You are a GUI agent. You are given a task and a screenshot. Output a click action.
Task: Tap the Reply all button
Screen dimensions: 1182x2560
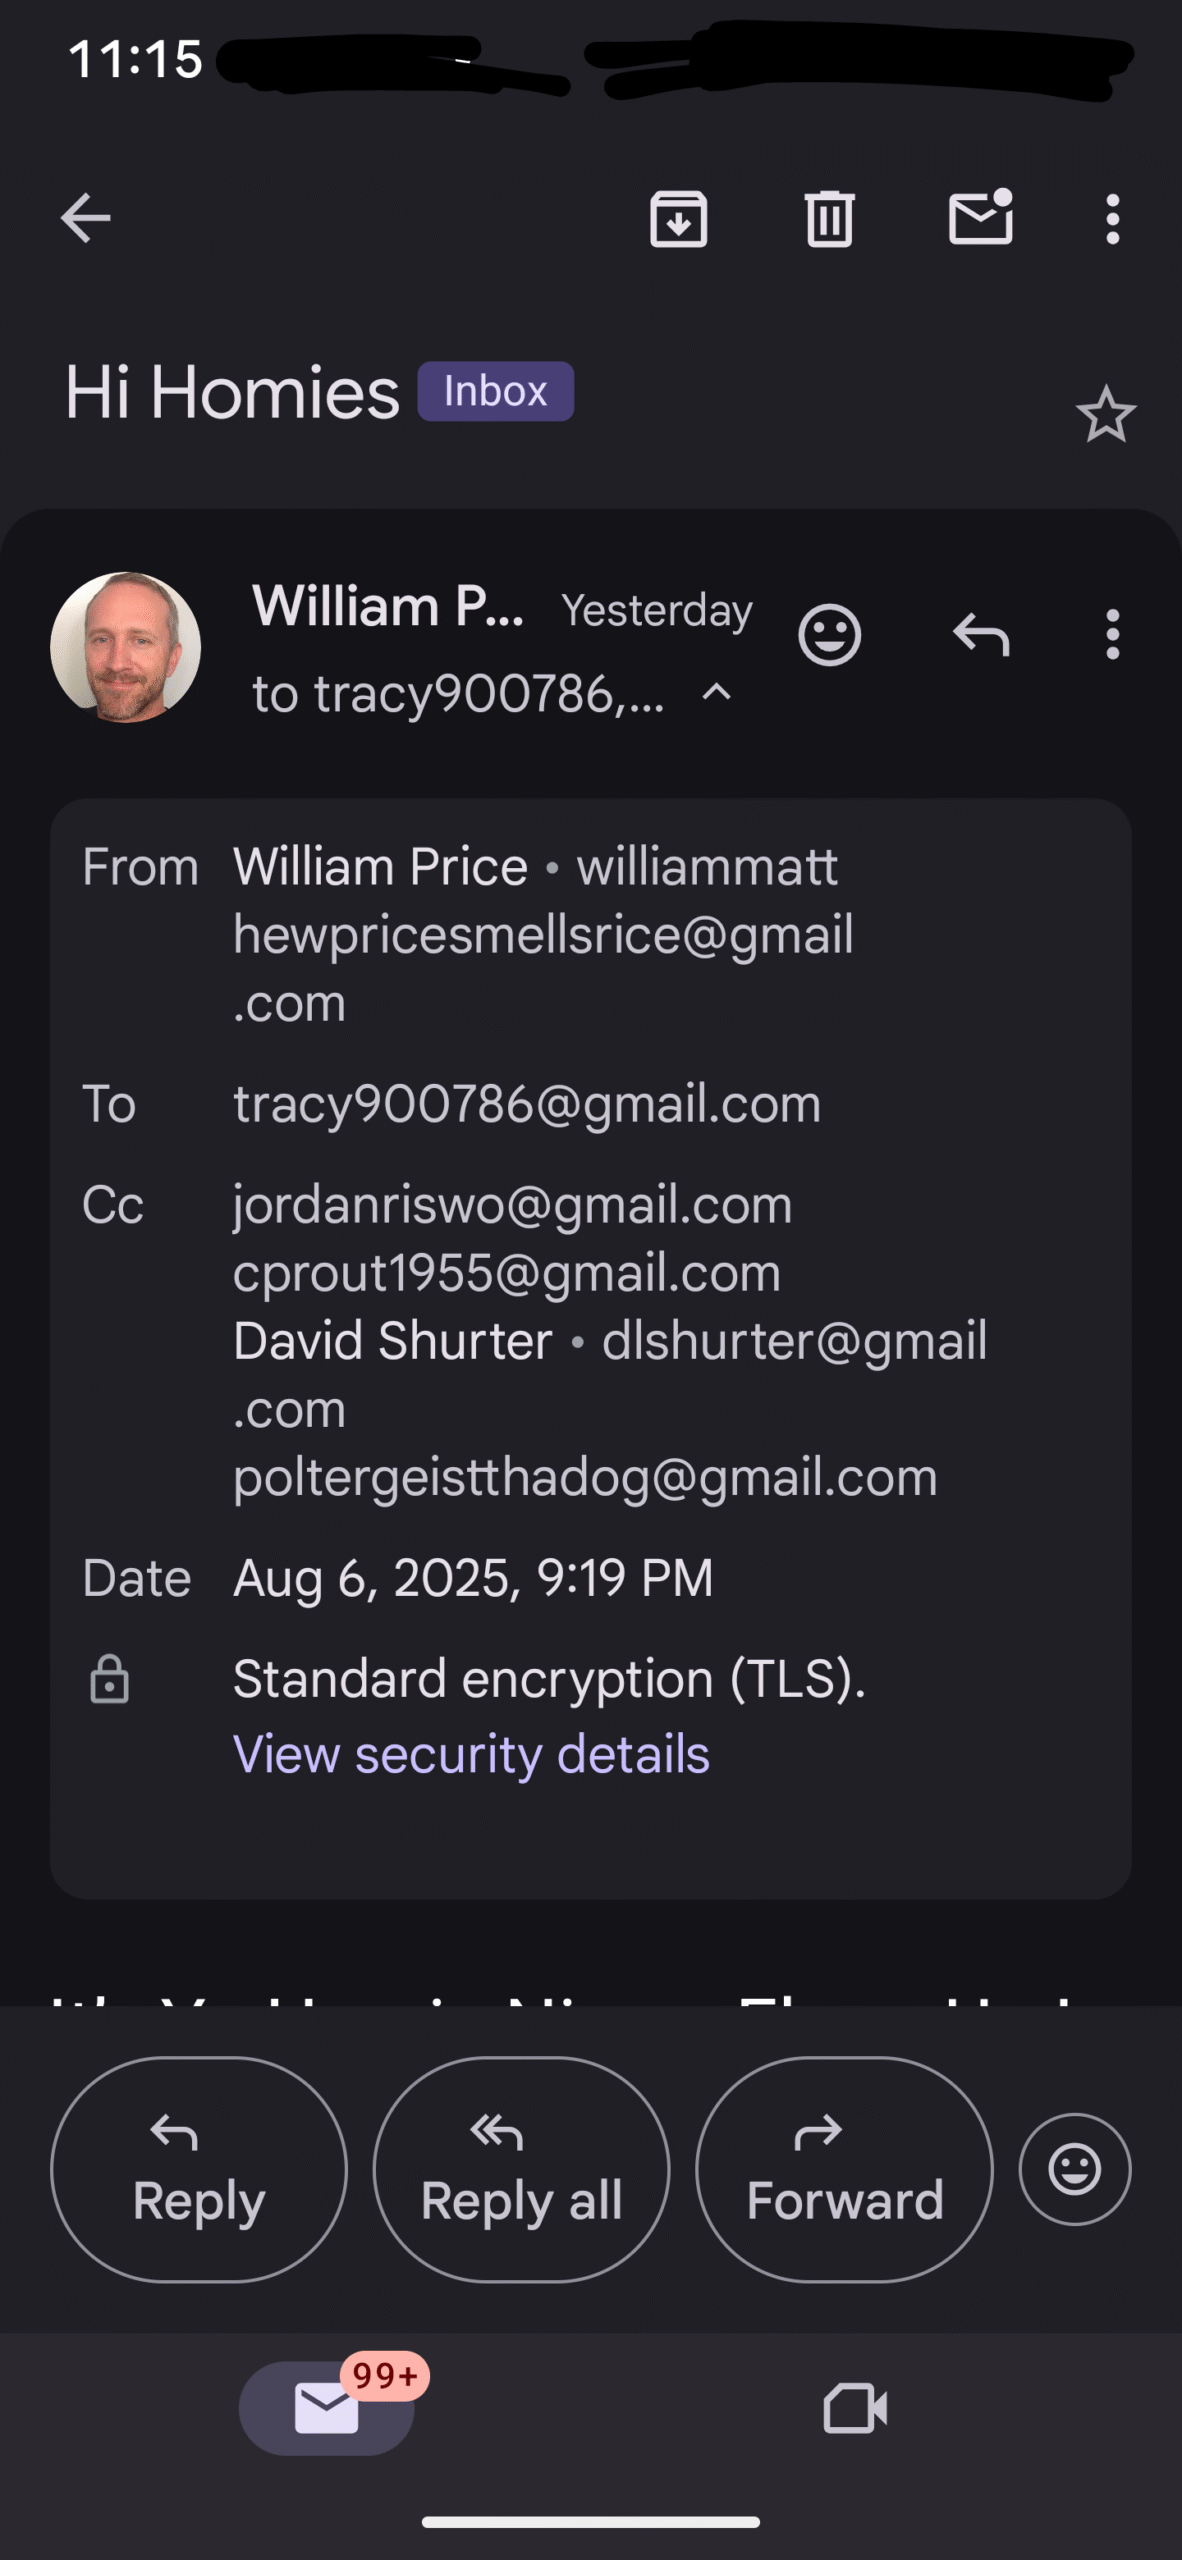[521, 2170]
